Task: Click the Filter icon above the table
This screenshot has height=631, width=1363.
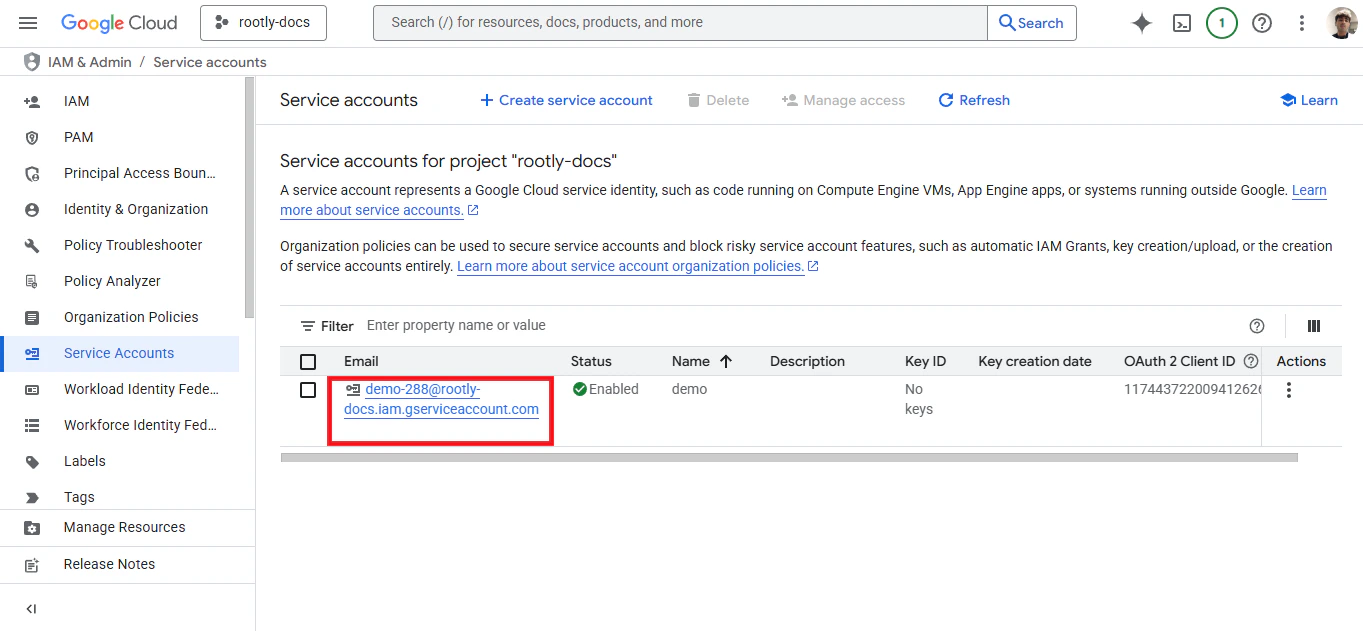Action: coord(310,325)
